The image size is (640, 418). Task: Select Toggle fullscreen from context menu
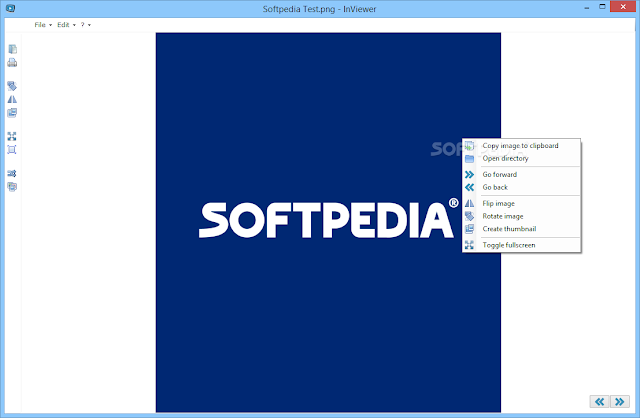521,245
